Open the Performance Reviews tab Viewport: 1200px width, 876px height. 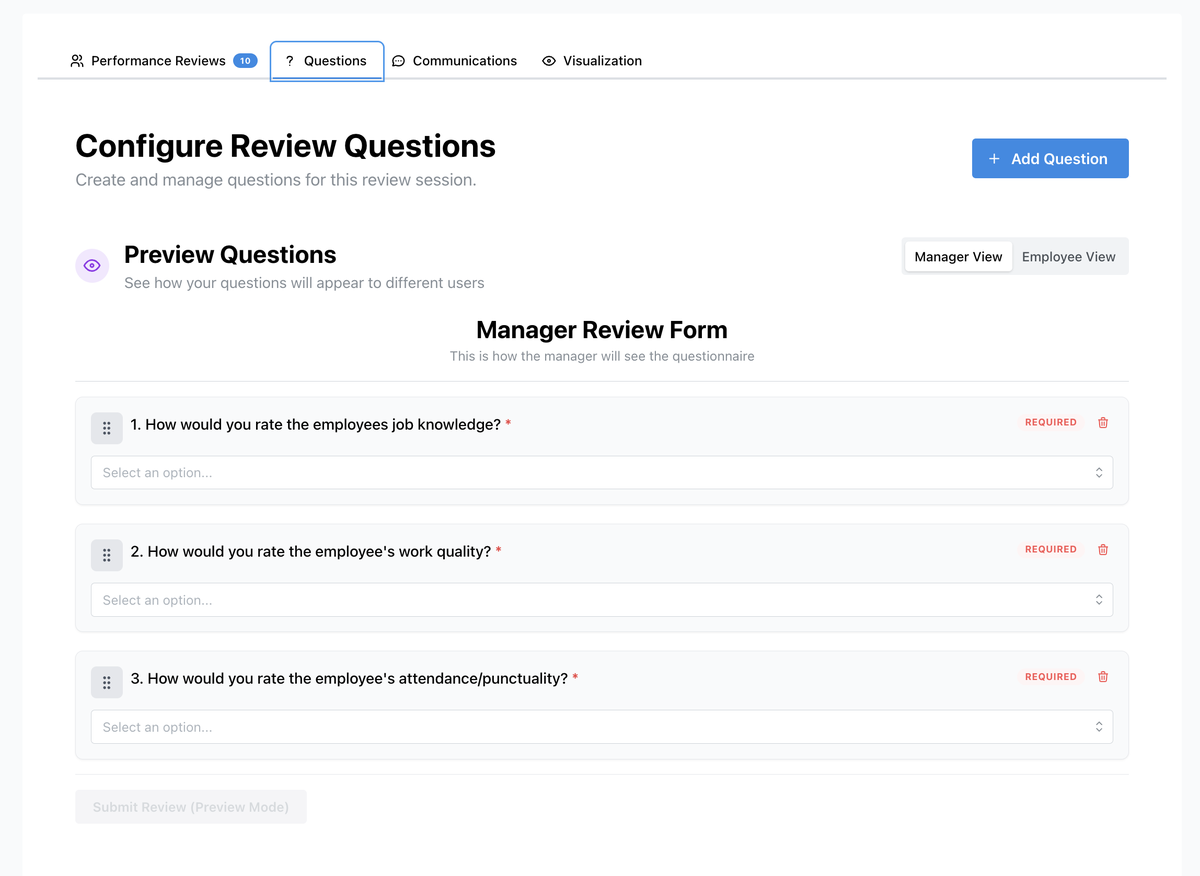pyautogui.click(x=163, y=61)
